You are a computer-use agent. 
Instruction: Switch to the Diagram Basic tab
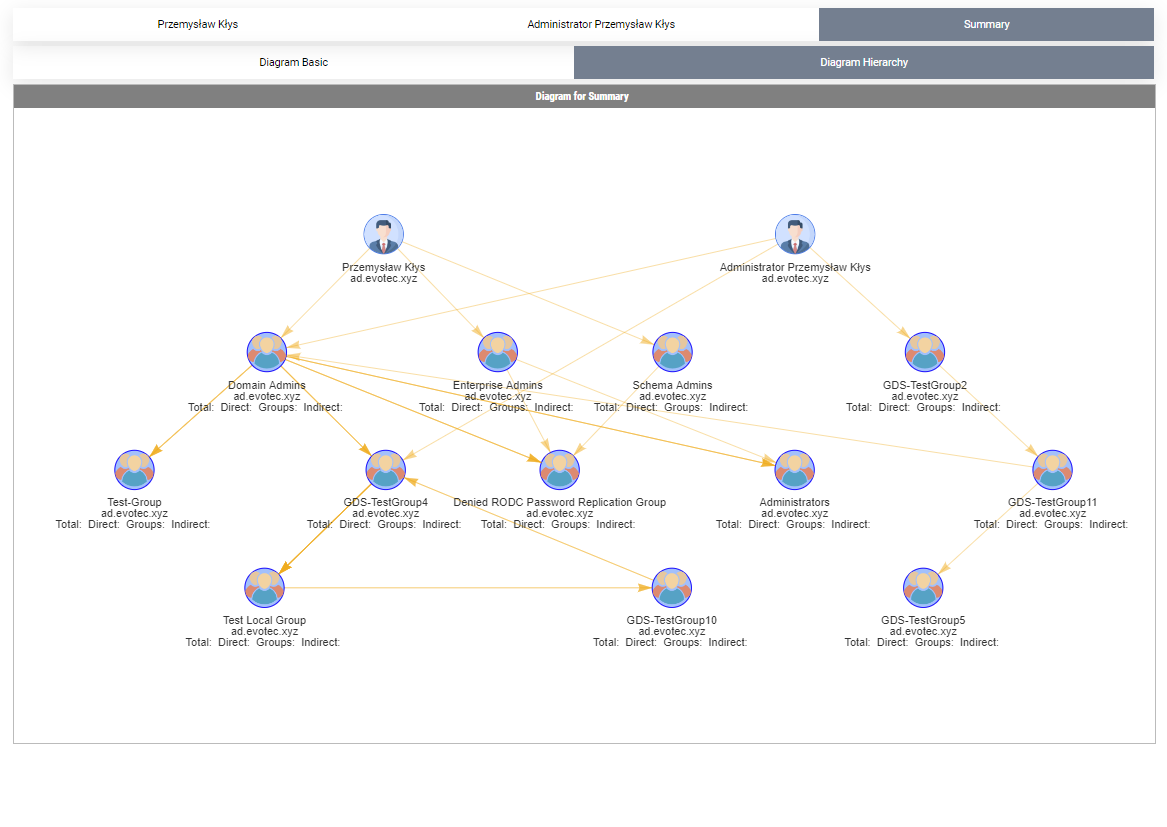293,62
